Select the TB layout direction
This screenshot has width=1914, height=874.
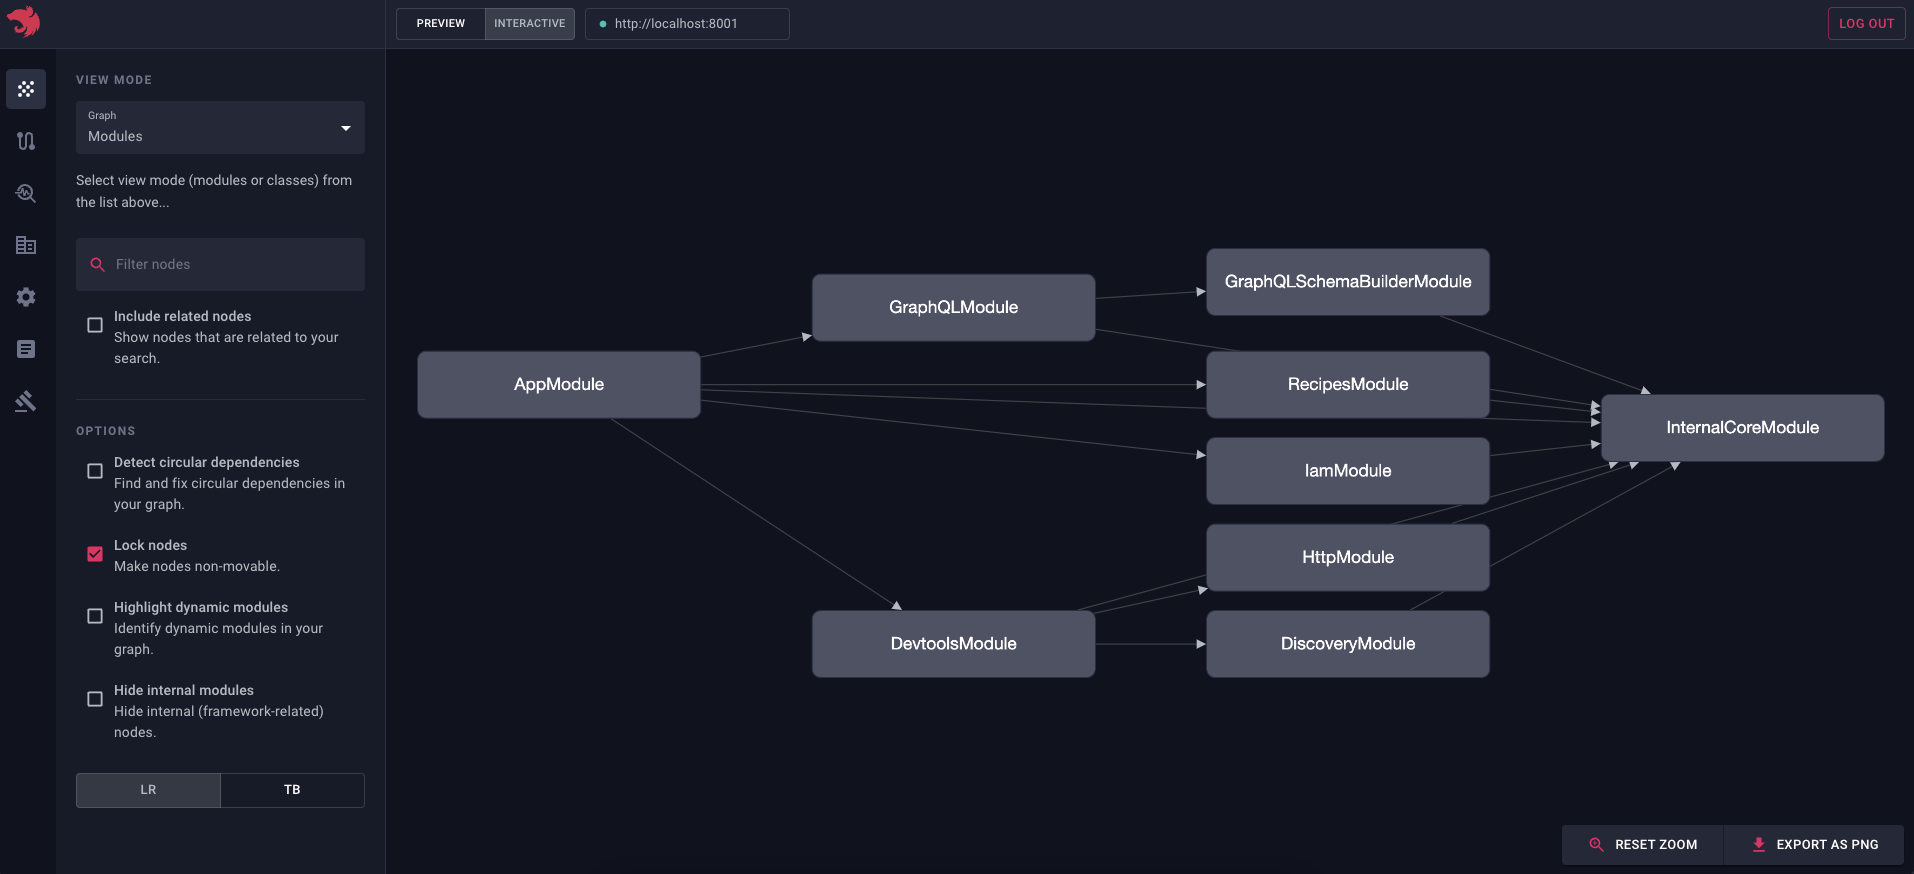pos(292,790)
